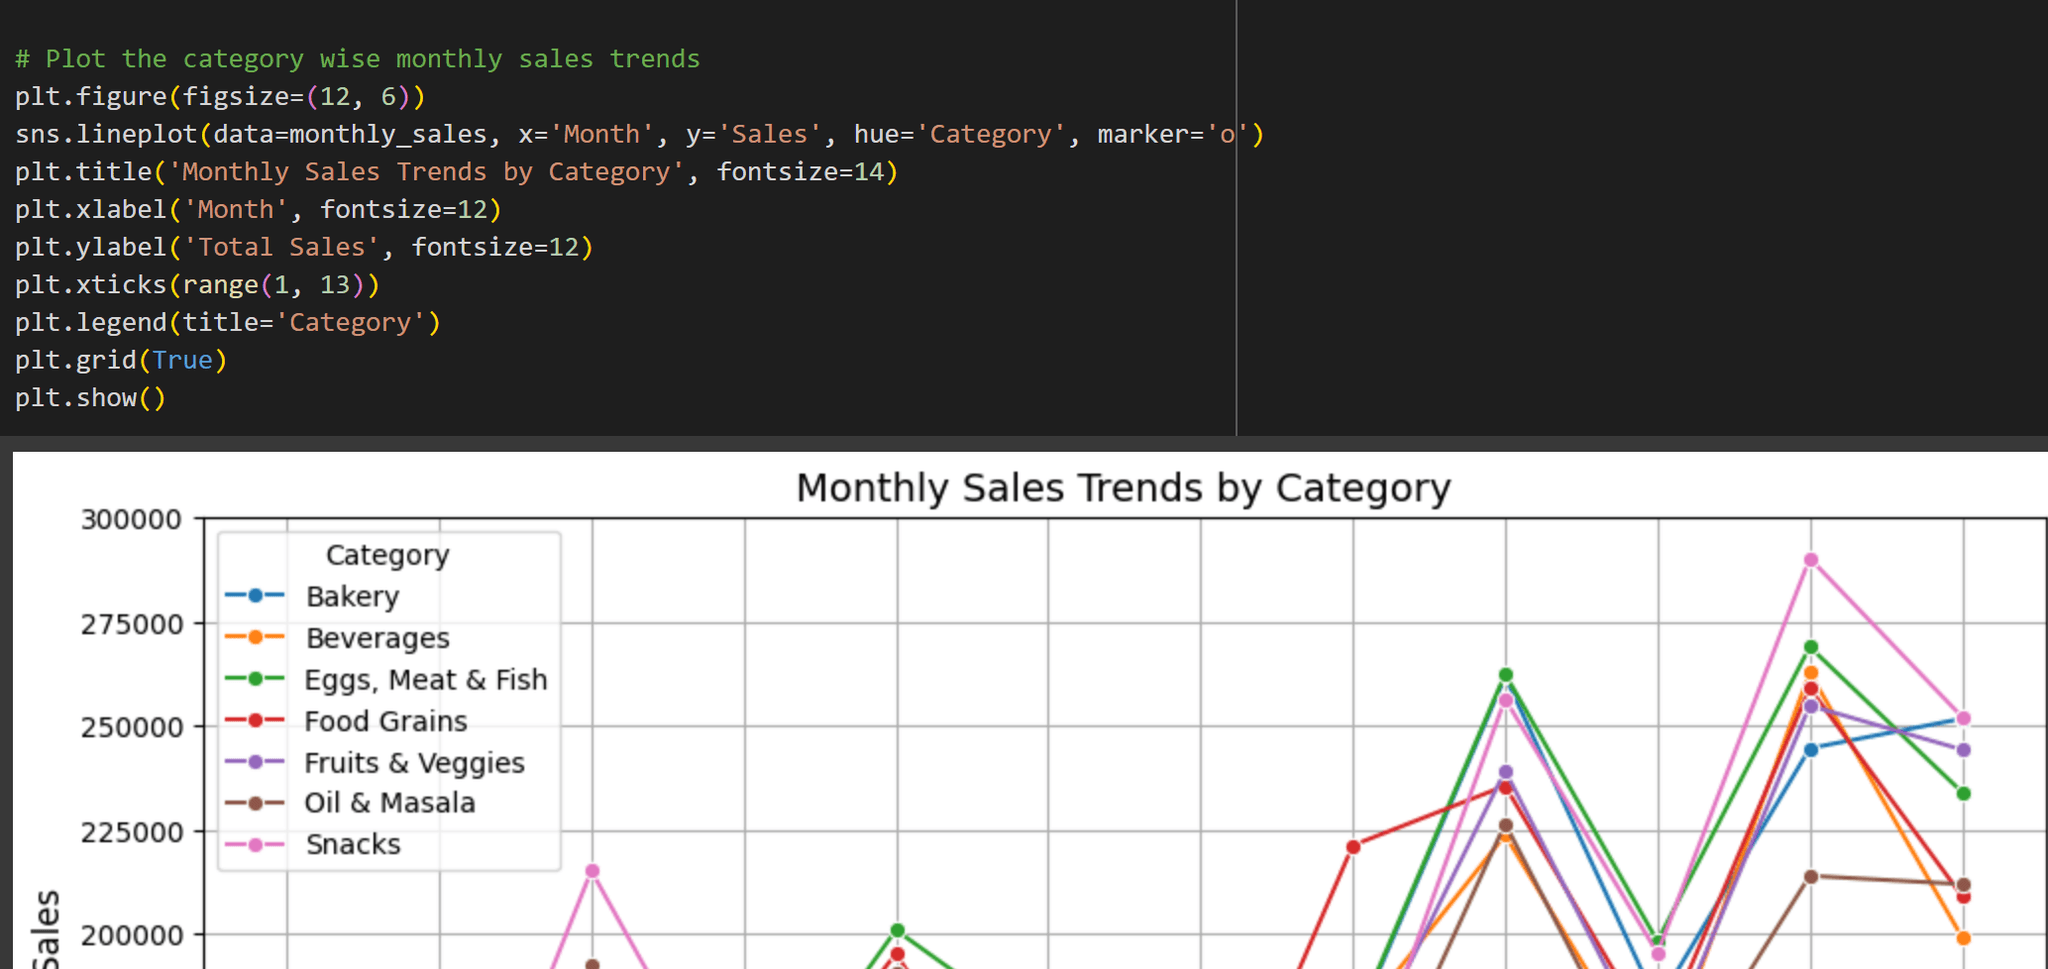Viewport: 2048px width, 969px height.
Task: Click the 225000 y-axis tick label
Action: pyautogui.click(x=132, y=832)
